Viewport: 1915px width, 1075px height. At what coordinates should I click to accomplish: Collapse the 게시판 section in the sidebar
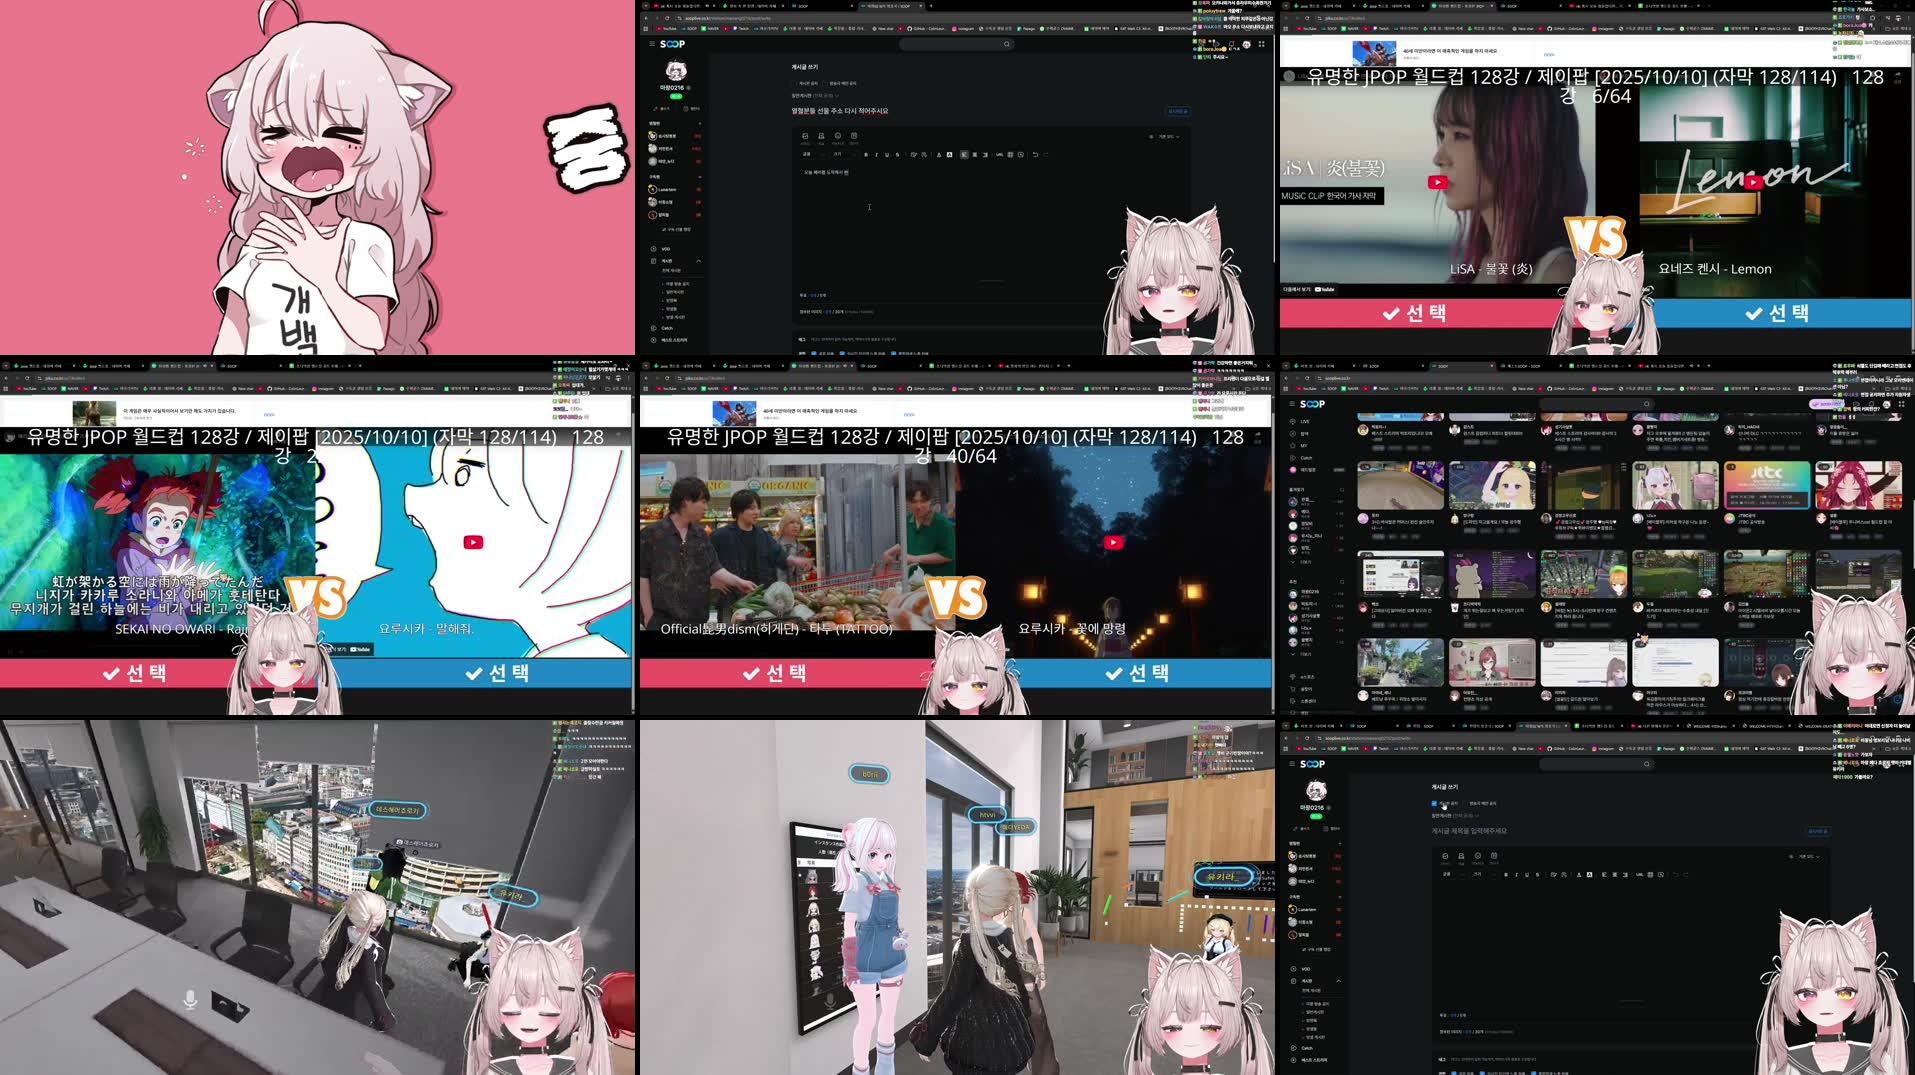(x=1339, y=981)
